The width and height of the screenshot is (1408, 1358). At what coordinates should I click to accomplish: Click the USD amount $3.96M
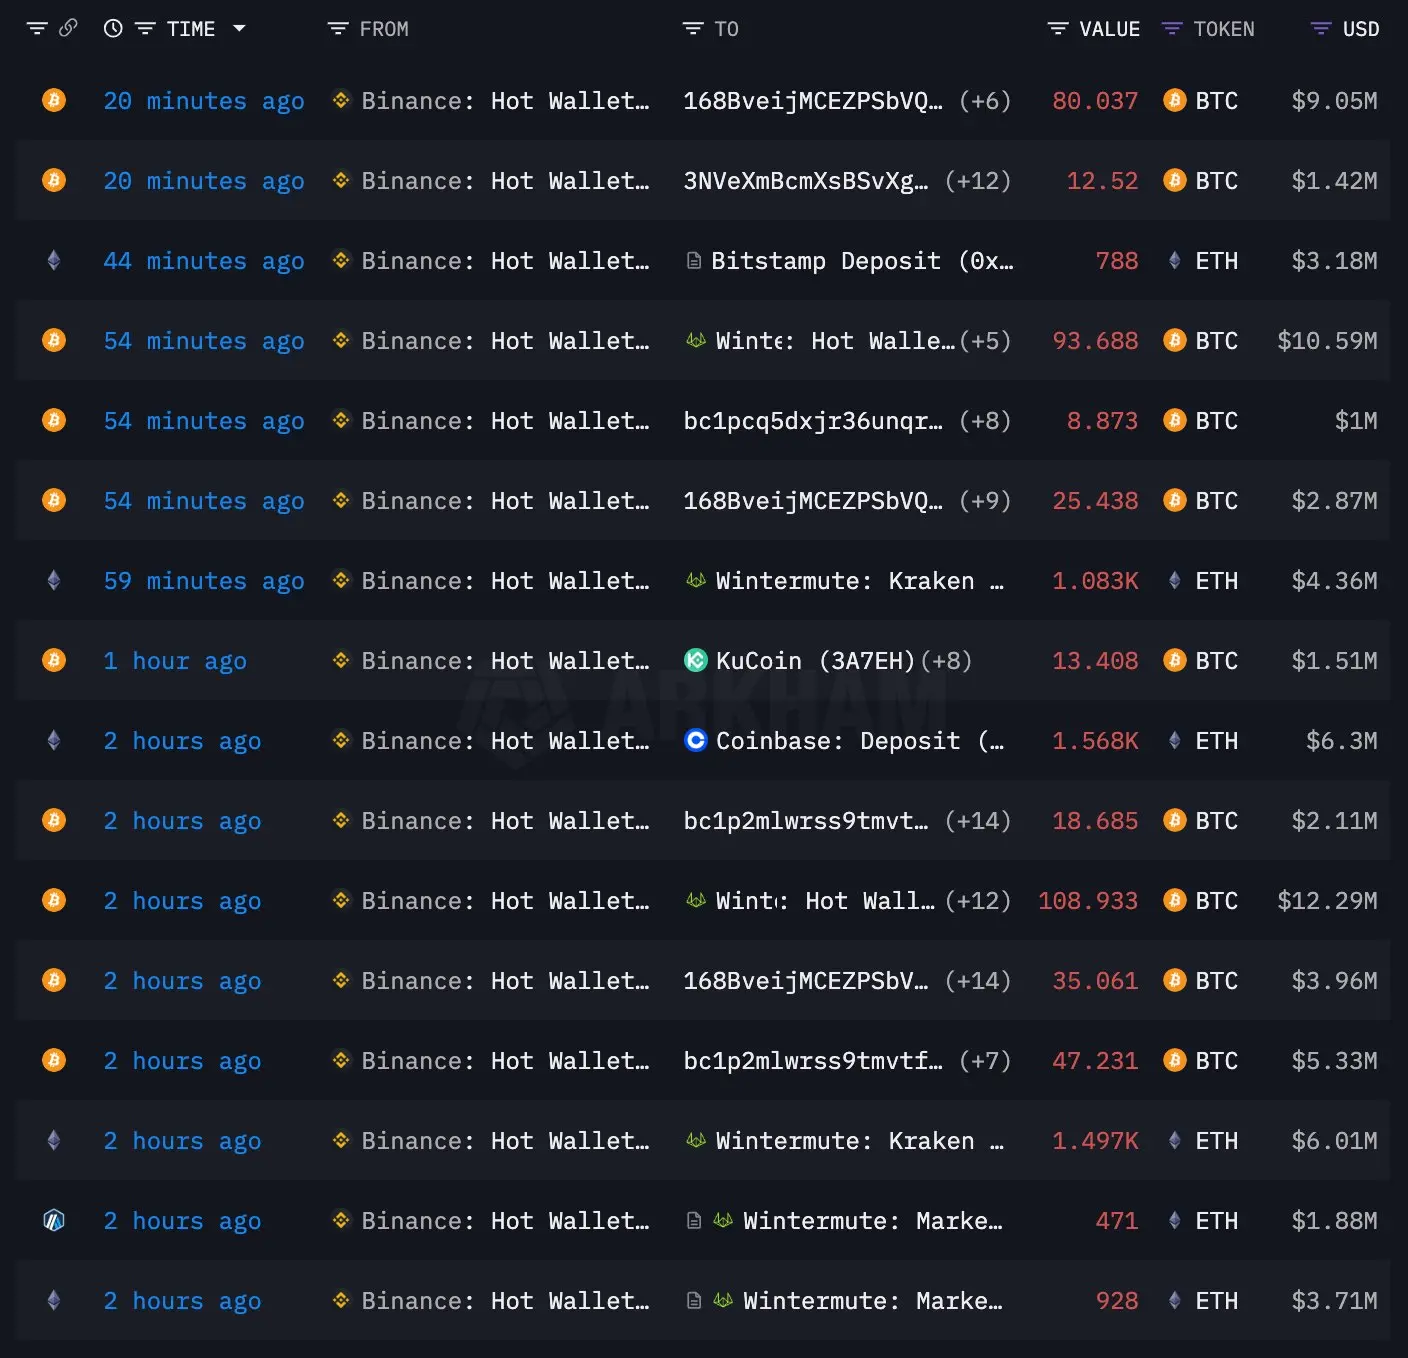click(1334, 981)
